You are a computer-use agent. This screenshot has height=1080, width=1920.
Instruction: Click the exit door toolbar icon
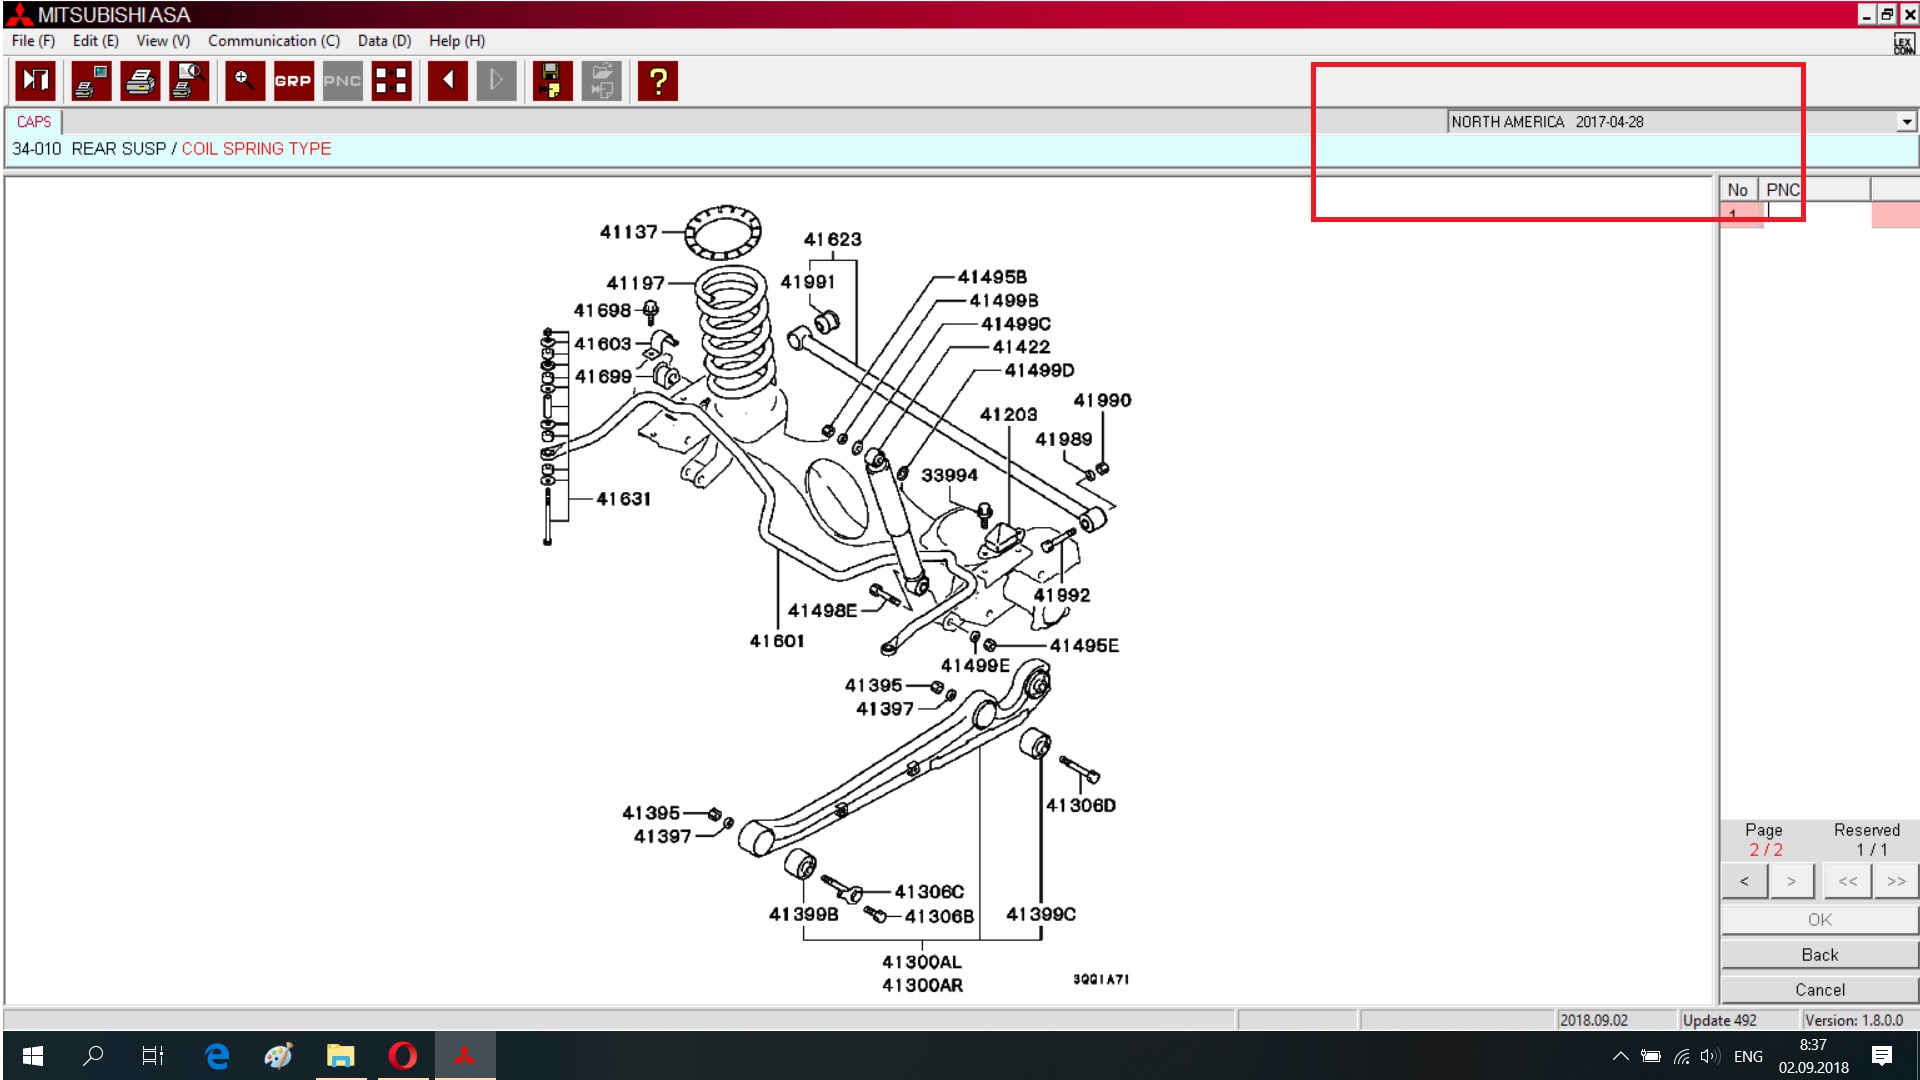(36, 81)
